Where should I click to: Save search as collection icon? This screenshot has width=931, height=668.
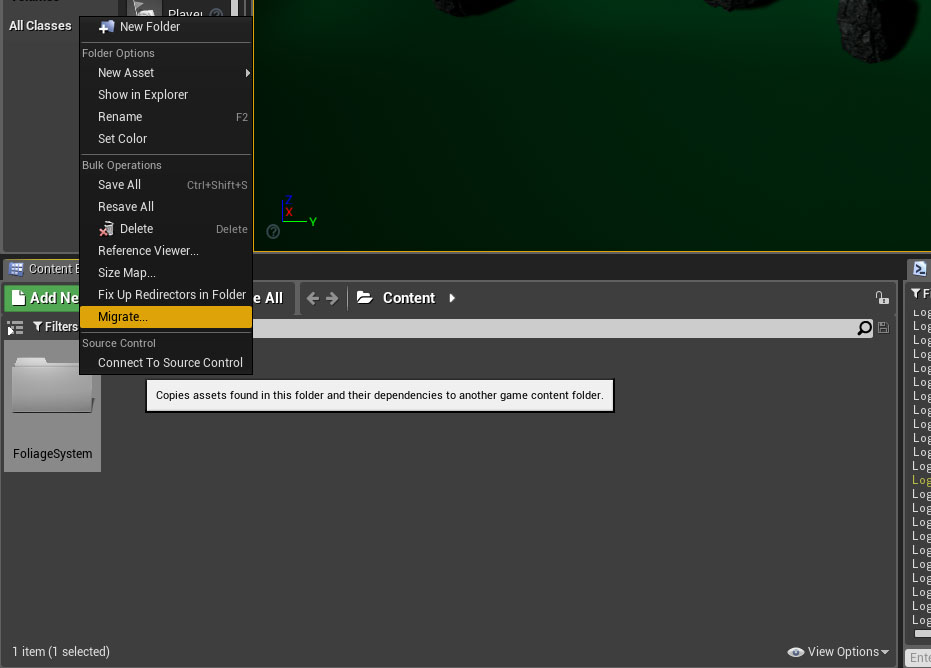(x=883, y=328)
